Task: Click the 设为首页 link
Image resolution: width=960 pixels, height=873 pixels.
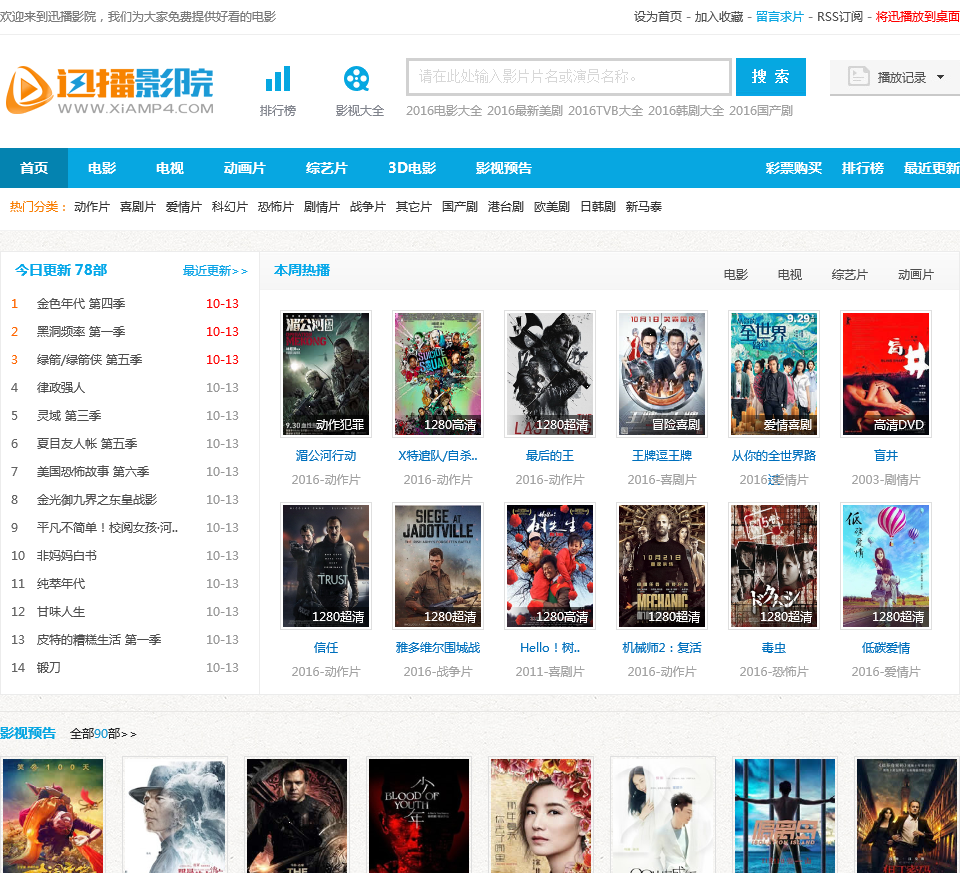Action: coord(658,17)
